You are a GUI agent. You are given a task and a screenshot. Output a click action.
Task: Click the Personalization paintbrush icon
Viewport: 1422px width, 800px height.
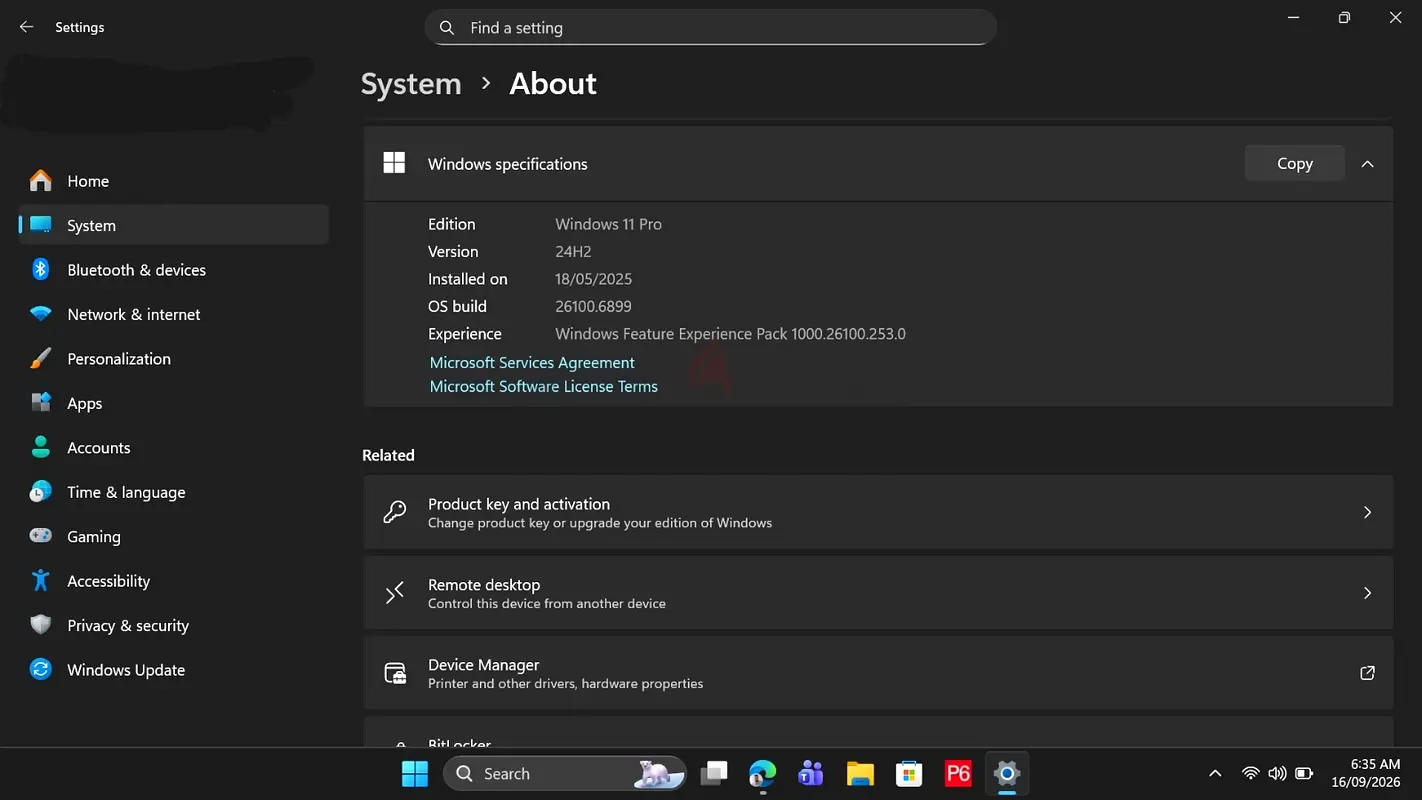pyautogui.click(x=41, y=359)
